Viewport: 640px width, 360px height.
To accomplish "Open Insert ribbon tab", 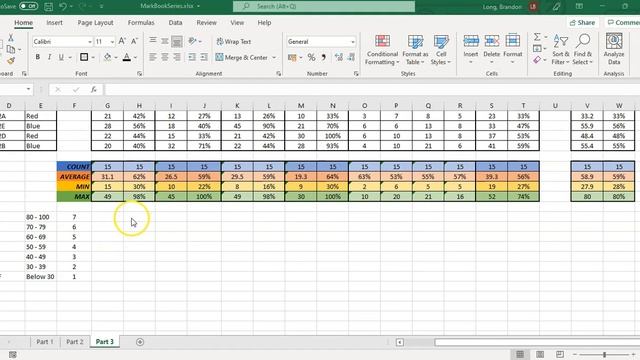I will [x=54, y=23].
